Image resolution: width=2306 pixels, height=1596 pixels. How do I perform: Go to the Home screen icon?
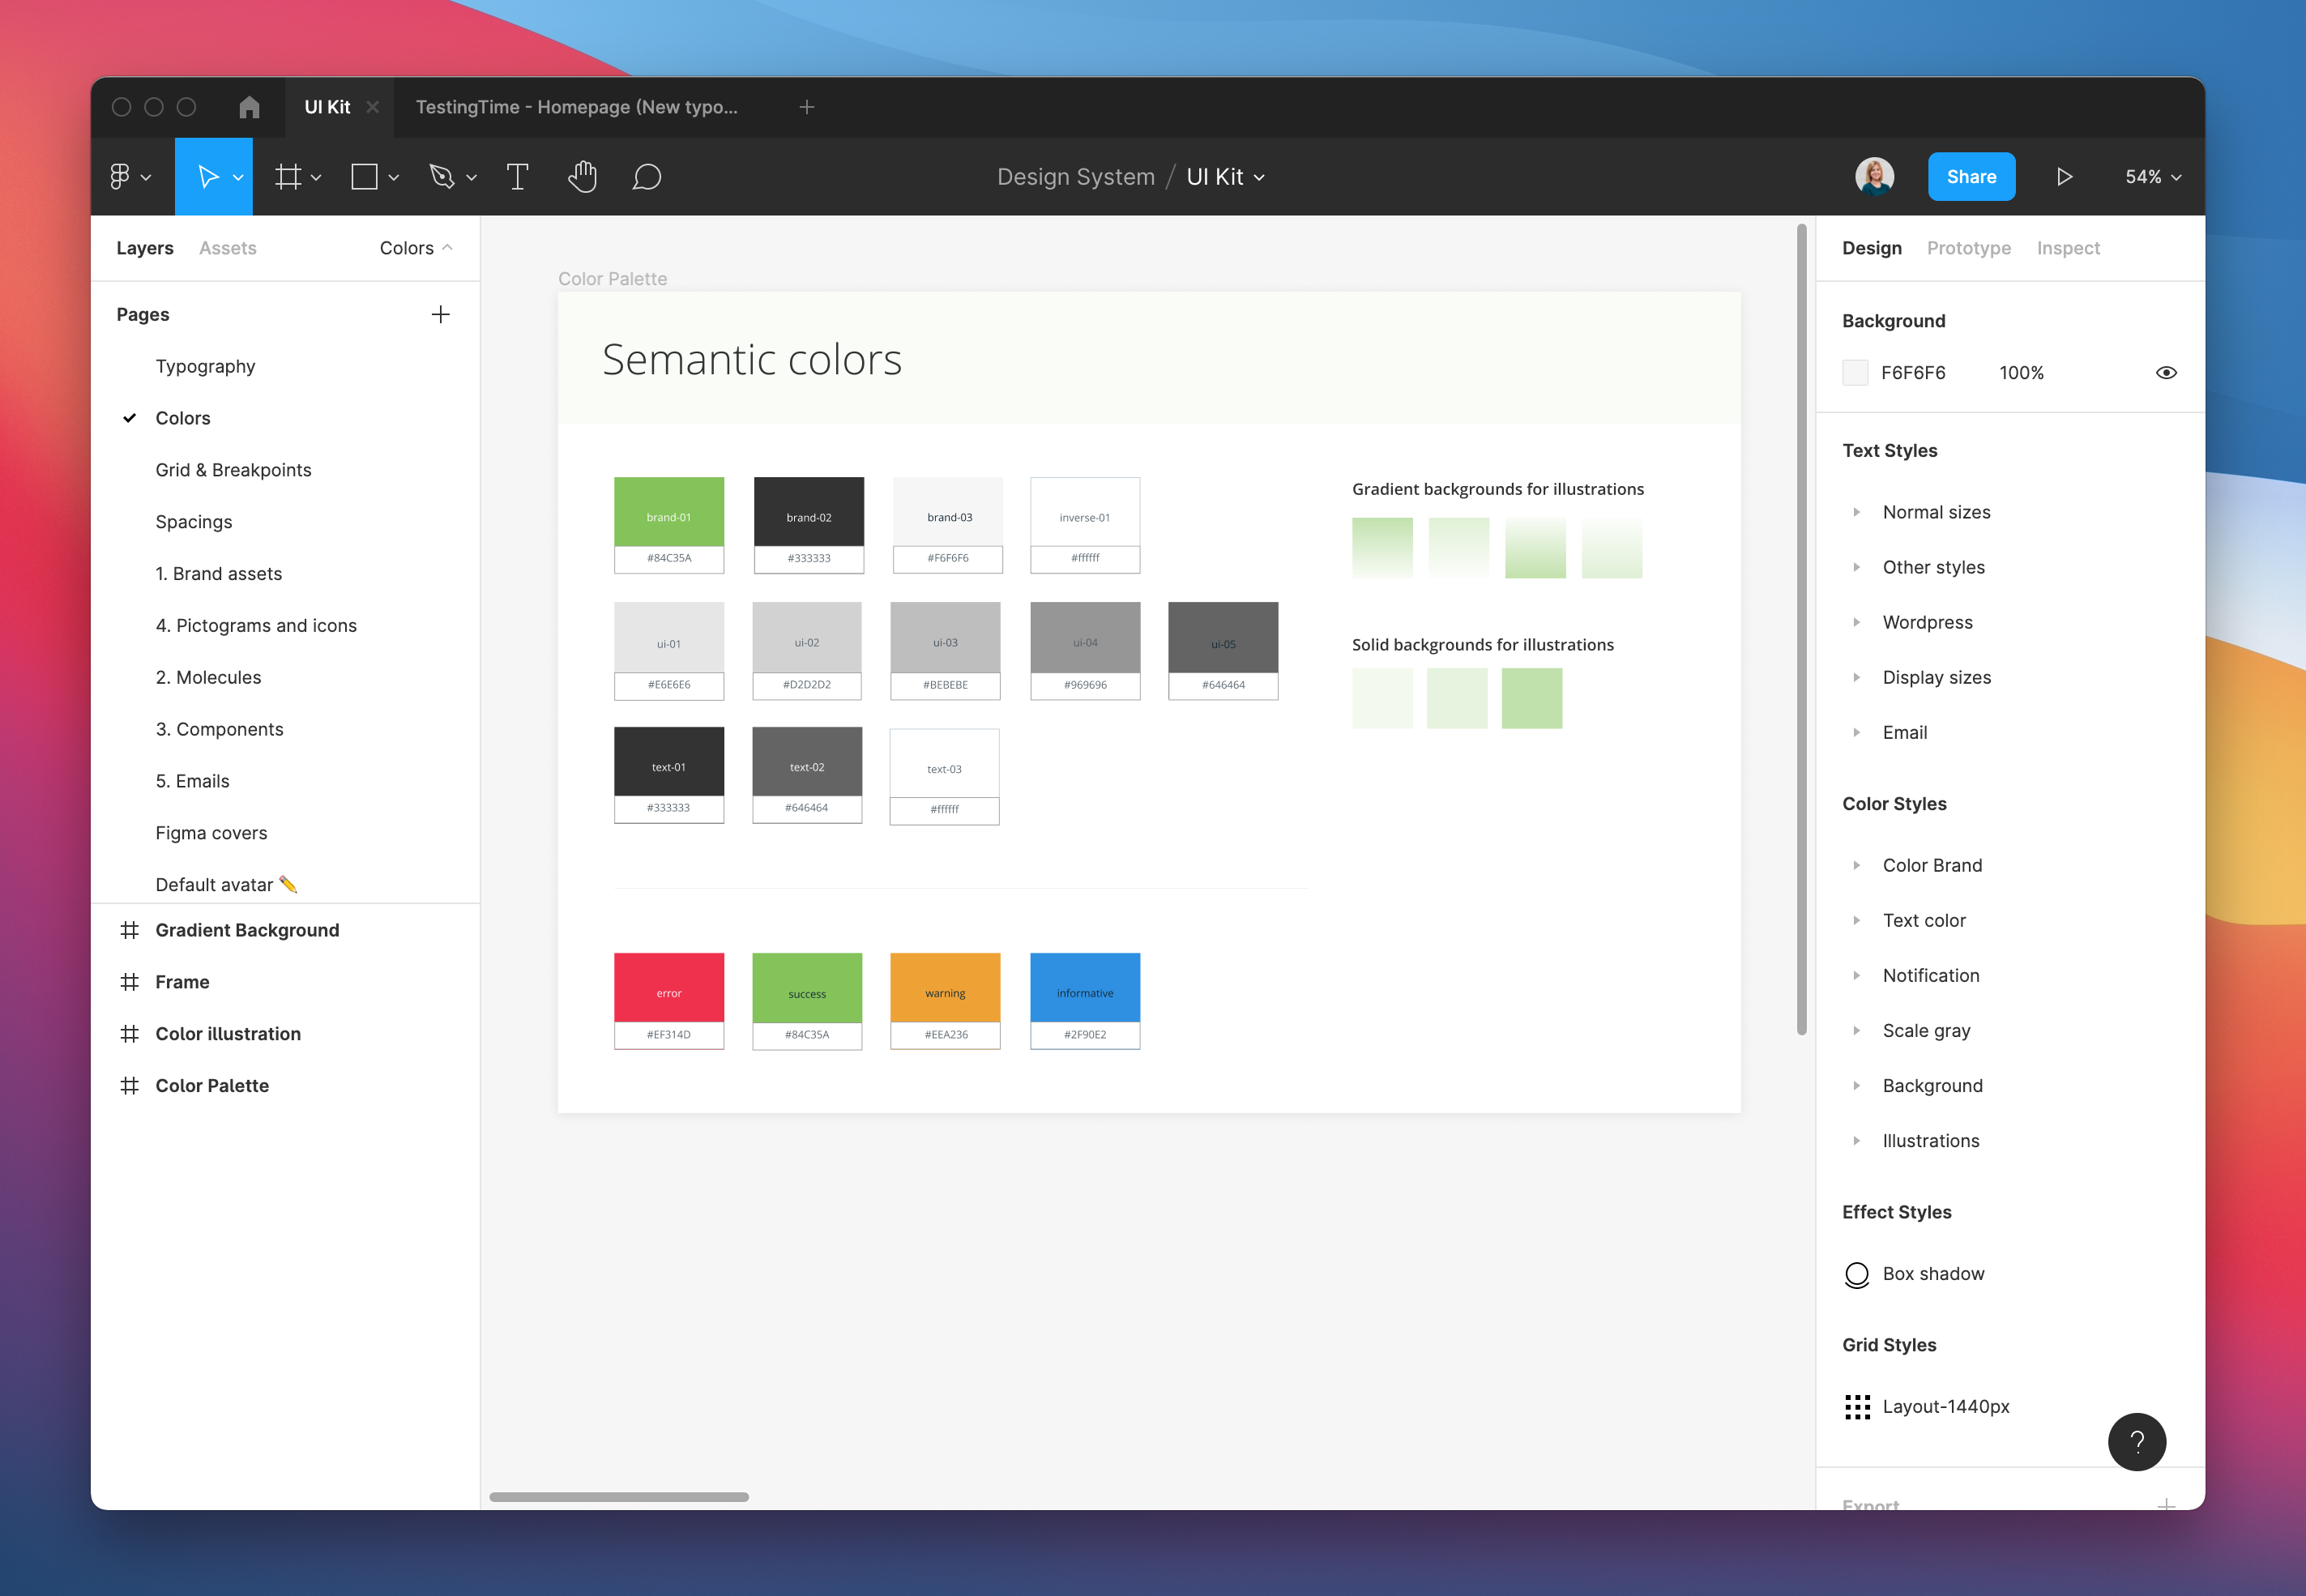click(249, 107)
